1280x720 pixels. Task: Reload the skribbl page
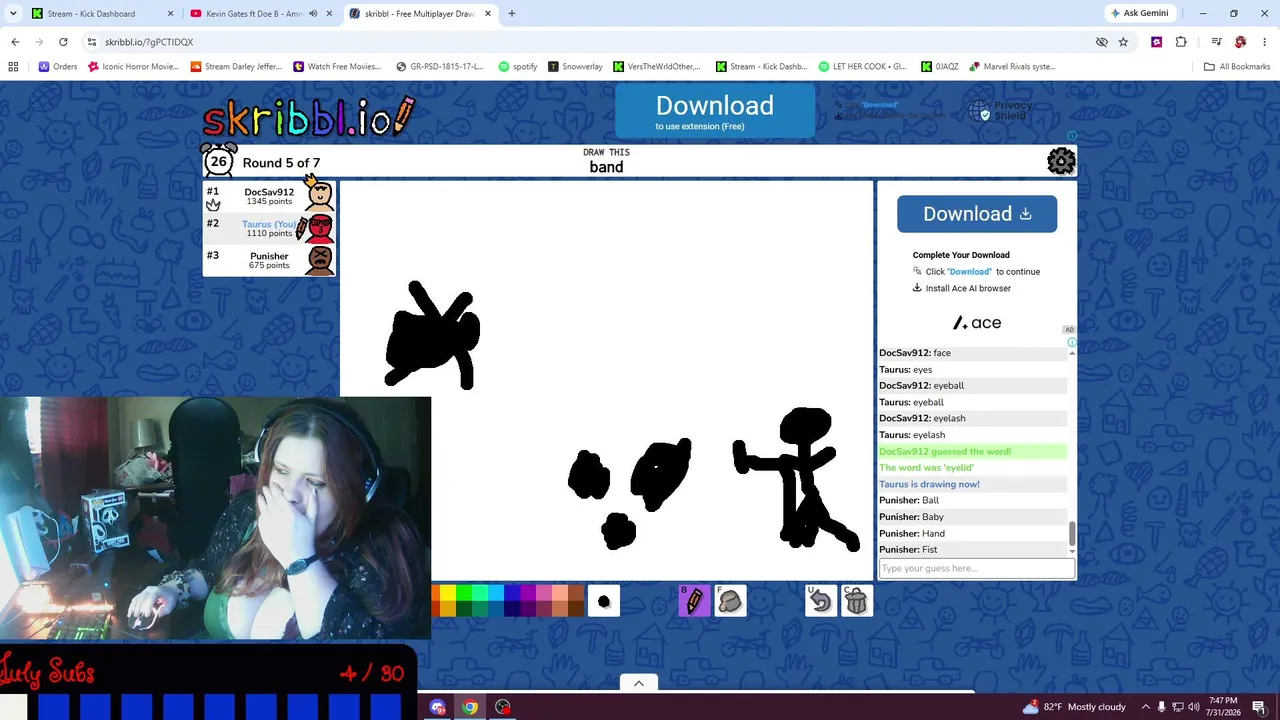tap(63, 42)
